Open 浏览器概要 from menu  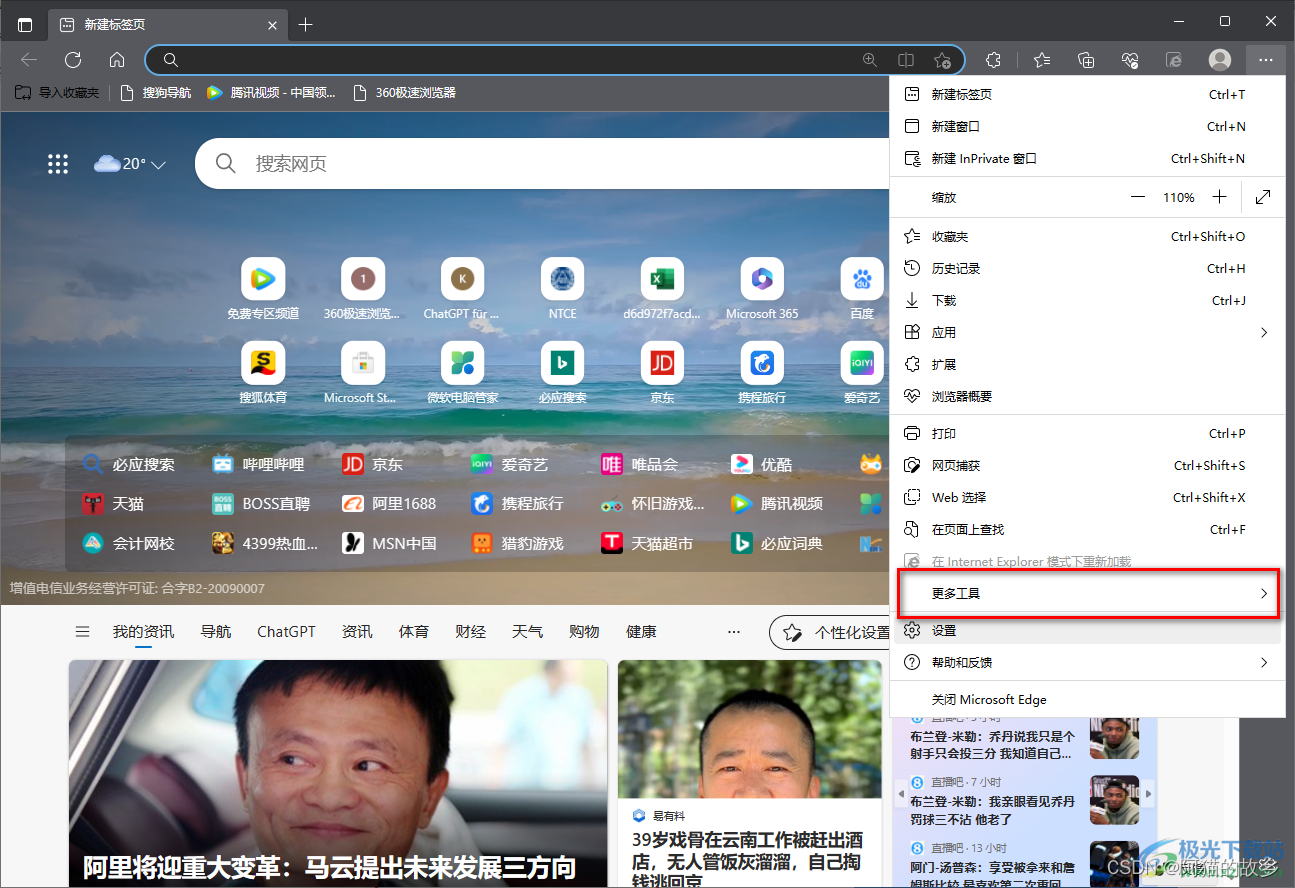point(1087,396)
